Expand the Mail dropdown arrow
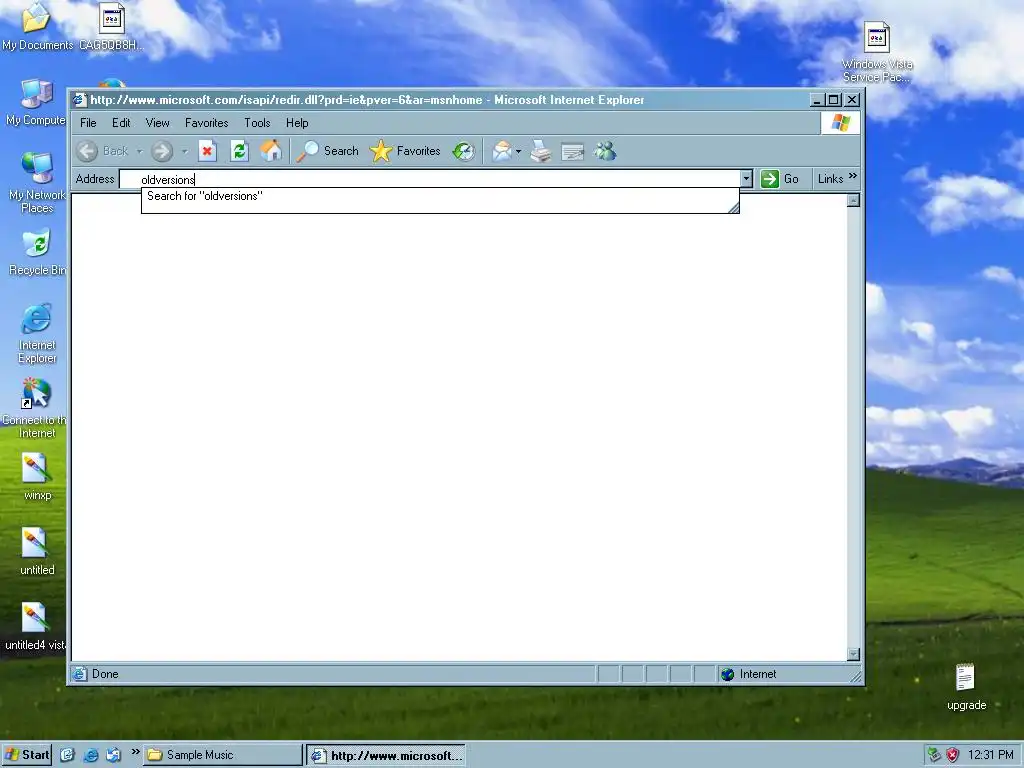 (x=519, y=152)
